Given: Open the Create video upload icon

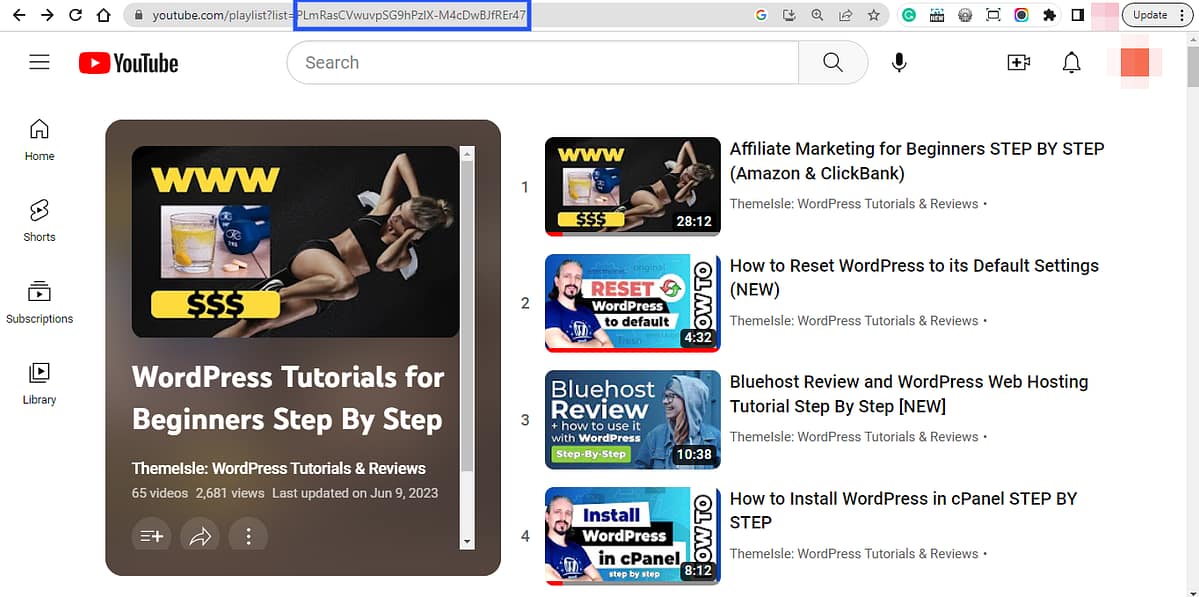Looking at the screenshot, I should 1018,62.
